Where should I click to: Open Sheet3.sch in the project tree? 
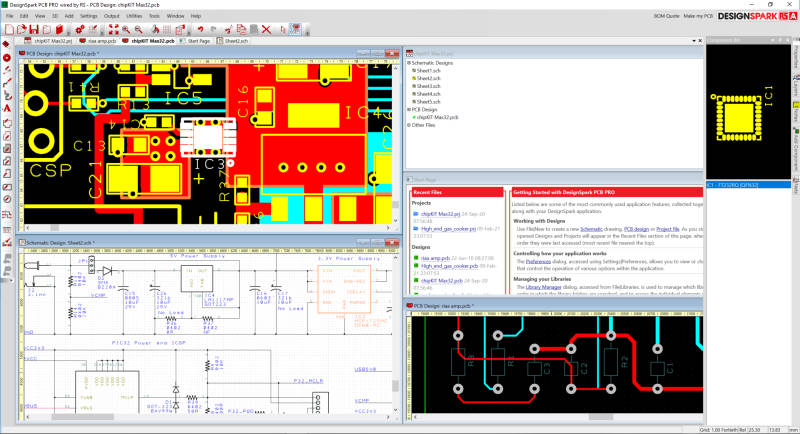point(426,86)
